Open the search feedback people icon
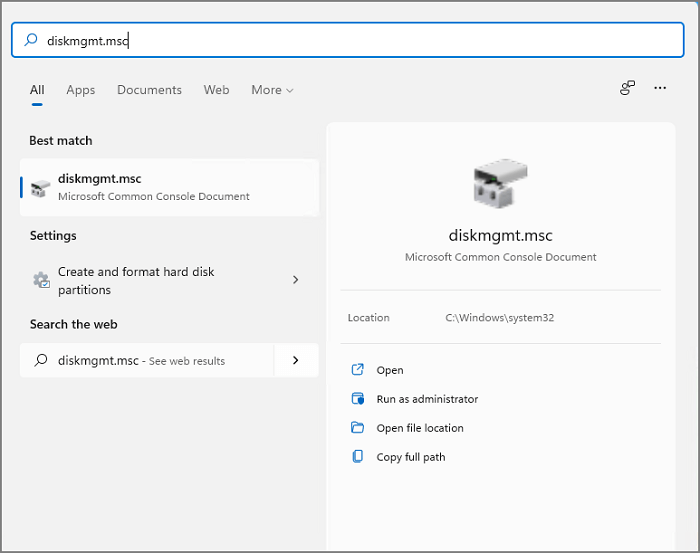The height and width of the screenshot is (553, 700). (x=627, y=89)
